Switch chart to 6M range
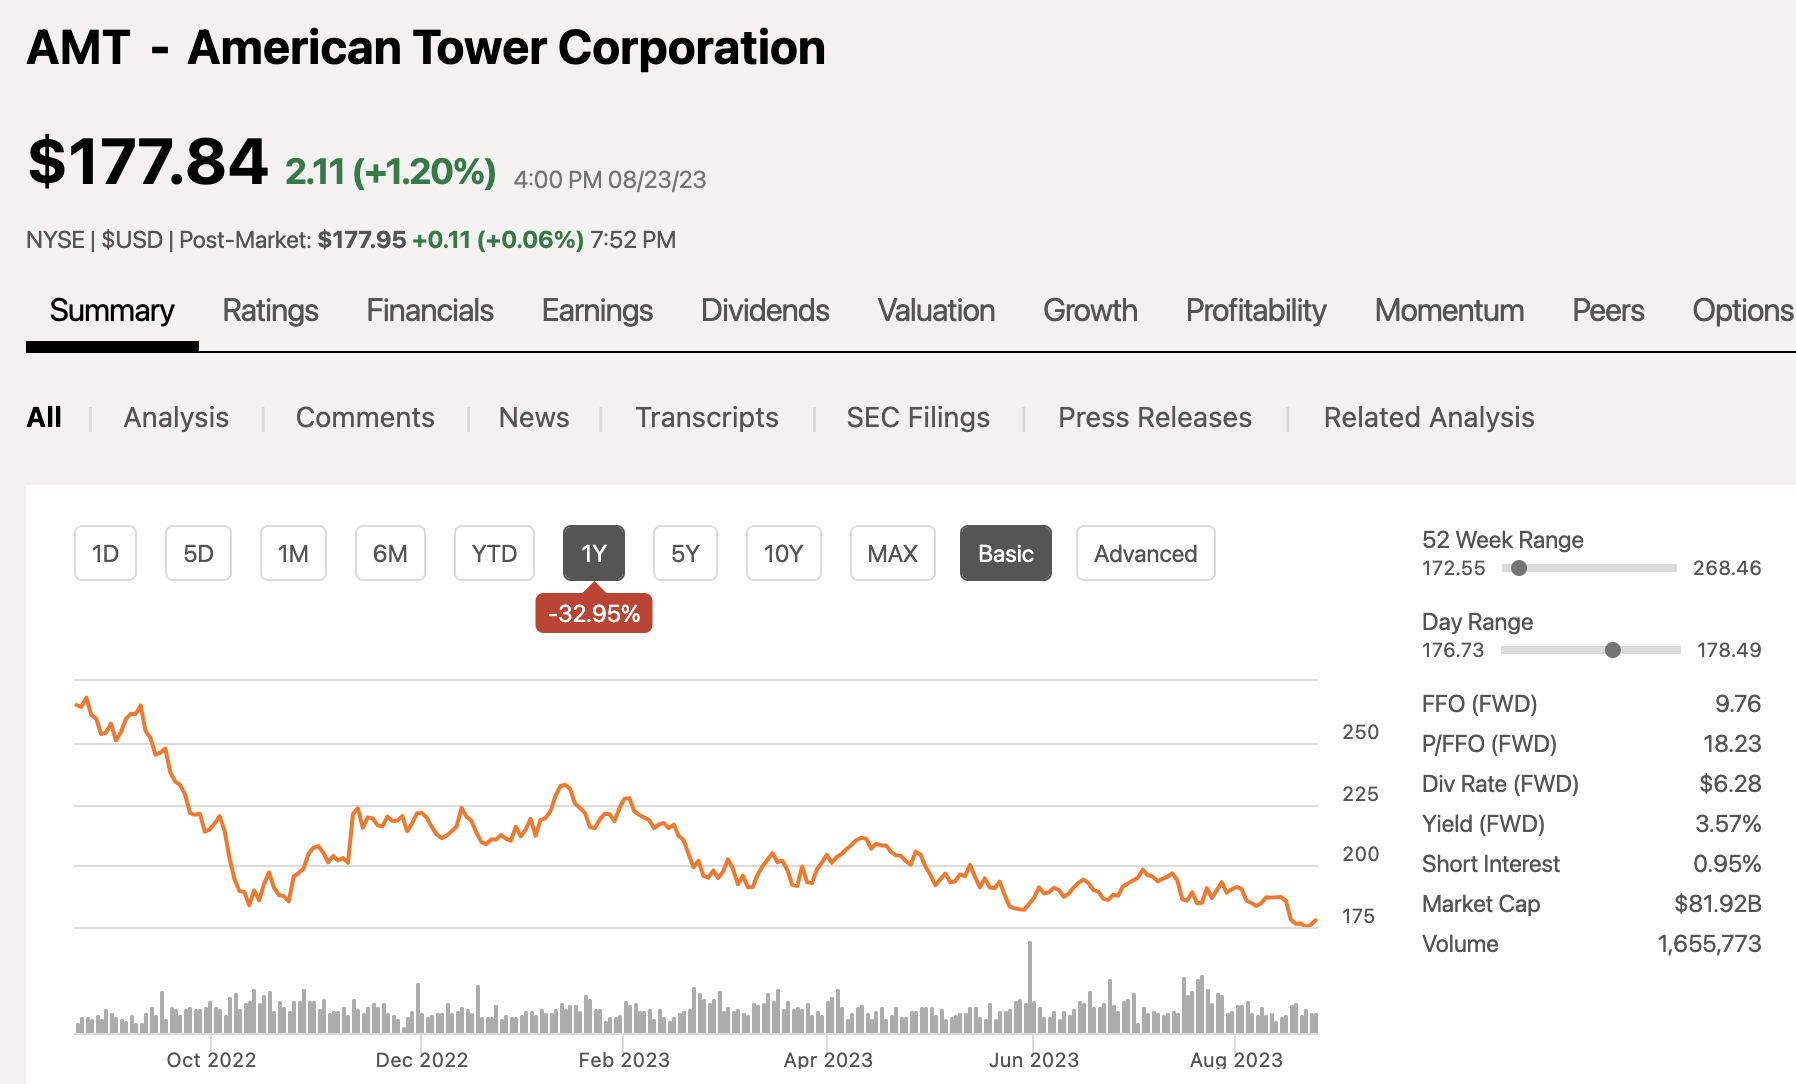Image resolution: width=1796 pixels, height=1084 pixels. pyautogui.click(x=390, y=553)
